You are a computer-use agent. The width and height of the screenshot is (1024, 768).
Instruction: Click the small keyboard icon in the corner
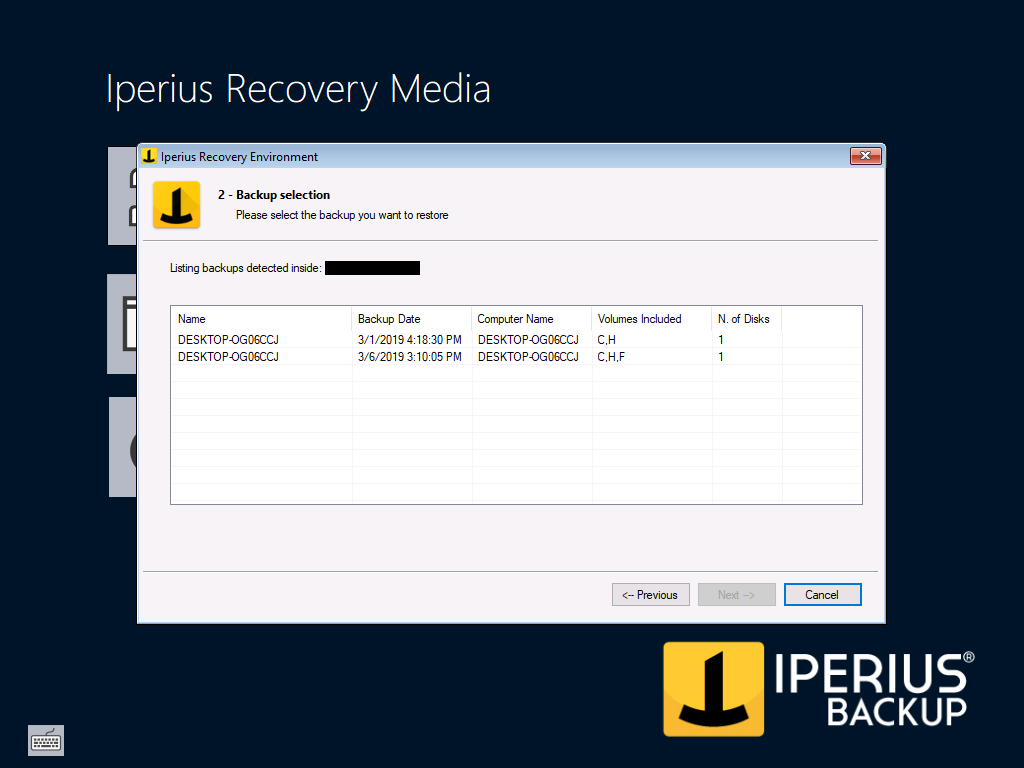[x=46, y=740]
